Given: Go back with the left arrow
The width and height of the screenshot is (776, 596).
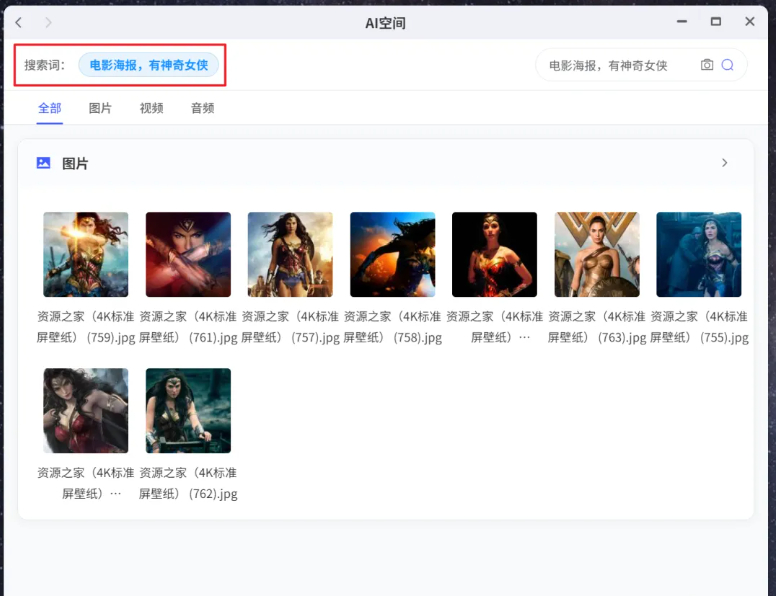Looking at the screenshot, I should click(x=19, y=22).
